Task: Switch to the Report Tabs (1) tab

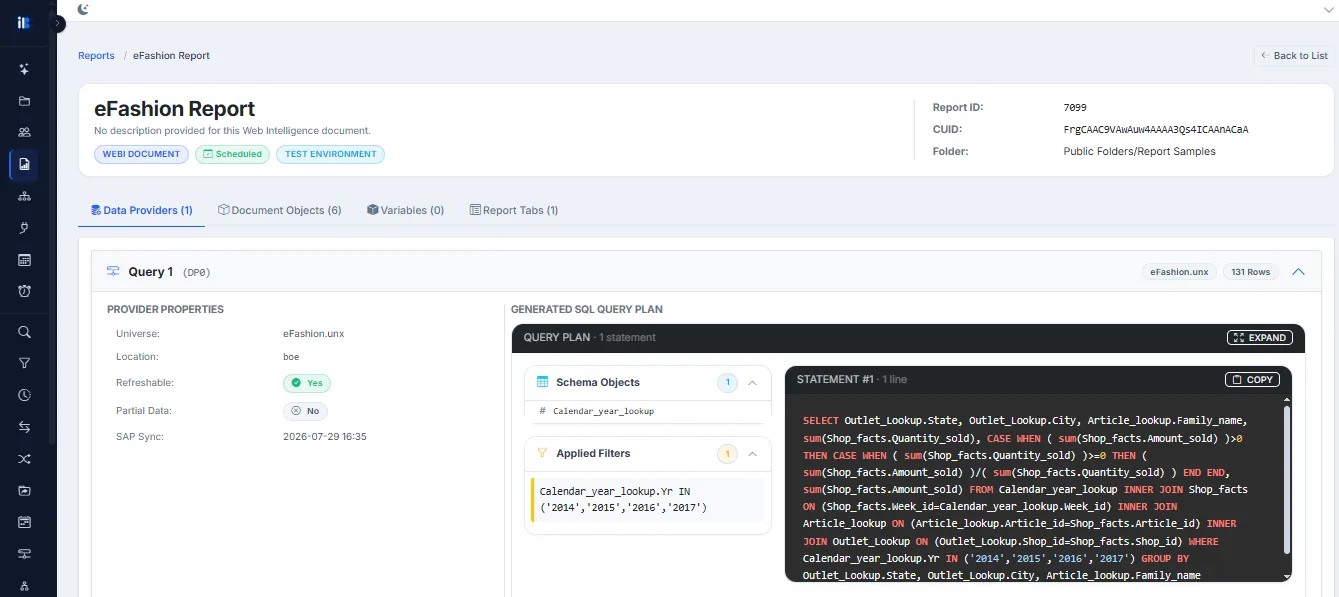Action: coord(514,210)
